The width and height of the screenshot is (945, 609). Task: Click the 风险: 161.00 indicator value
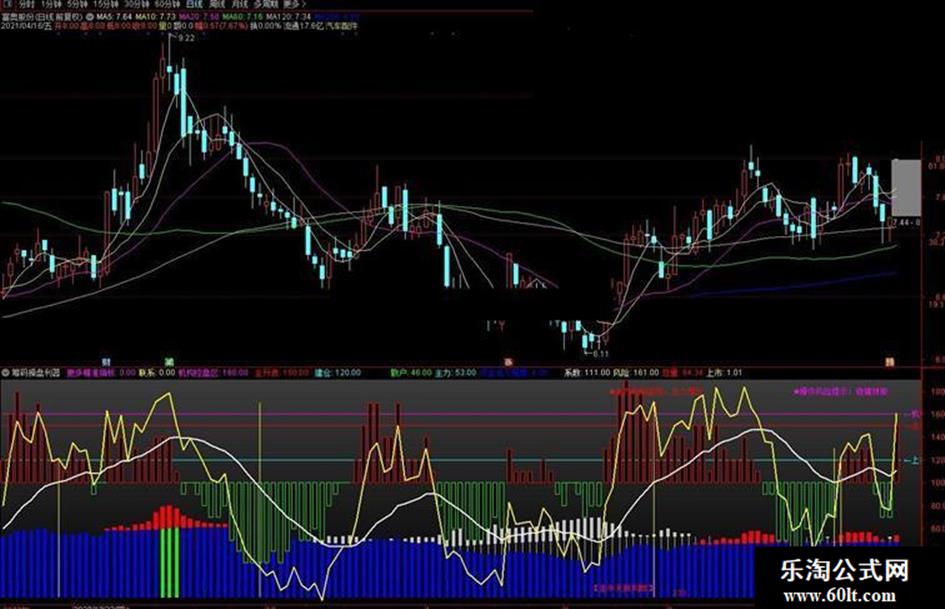(x=636, y=373)
